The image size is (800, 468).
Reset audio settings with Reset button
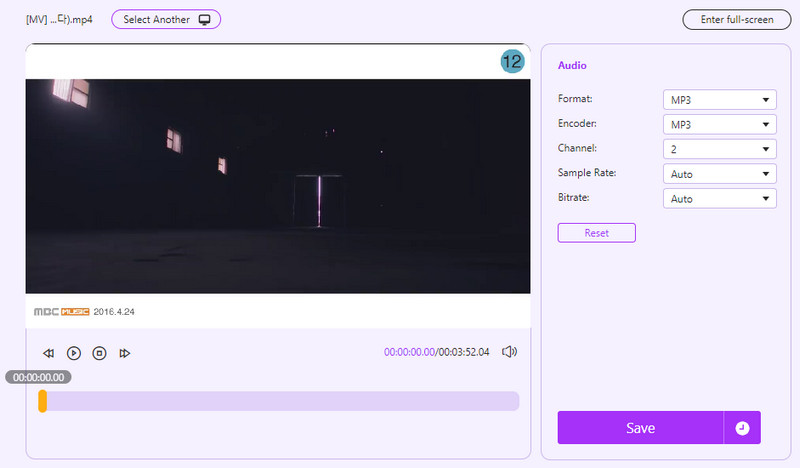click(x=596, y=233)
